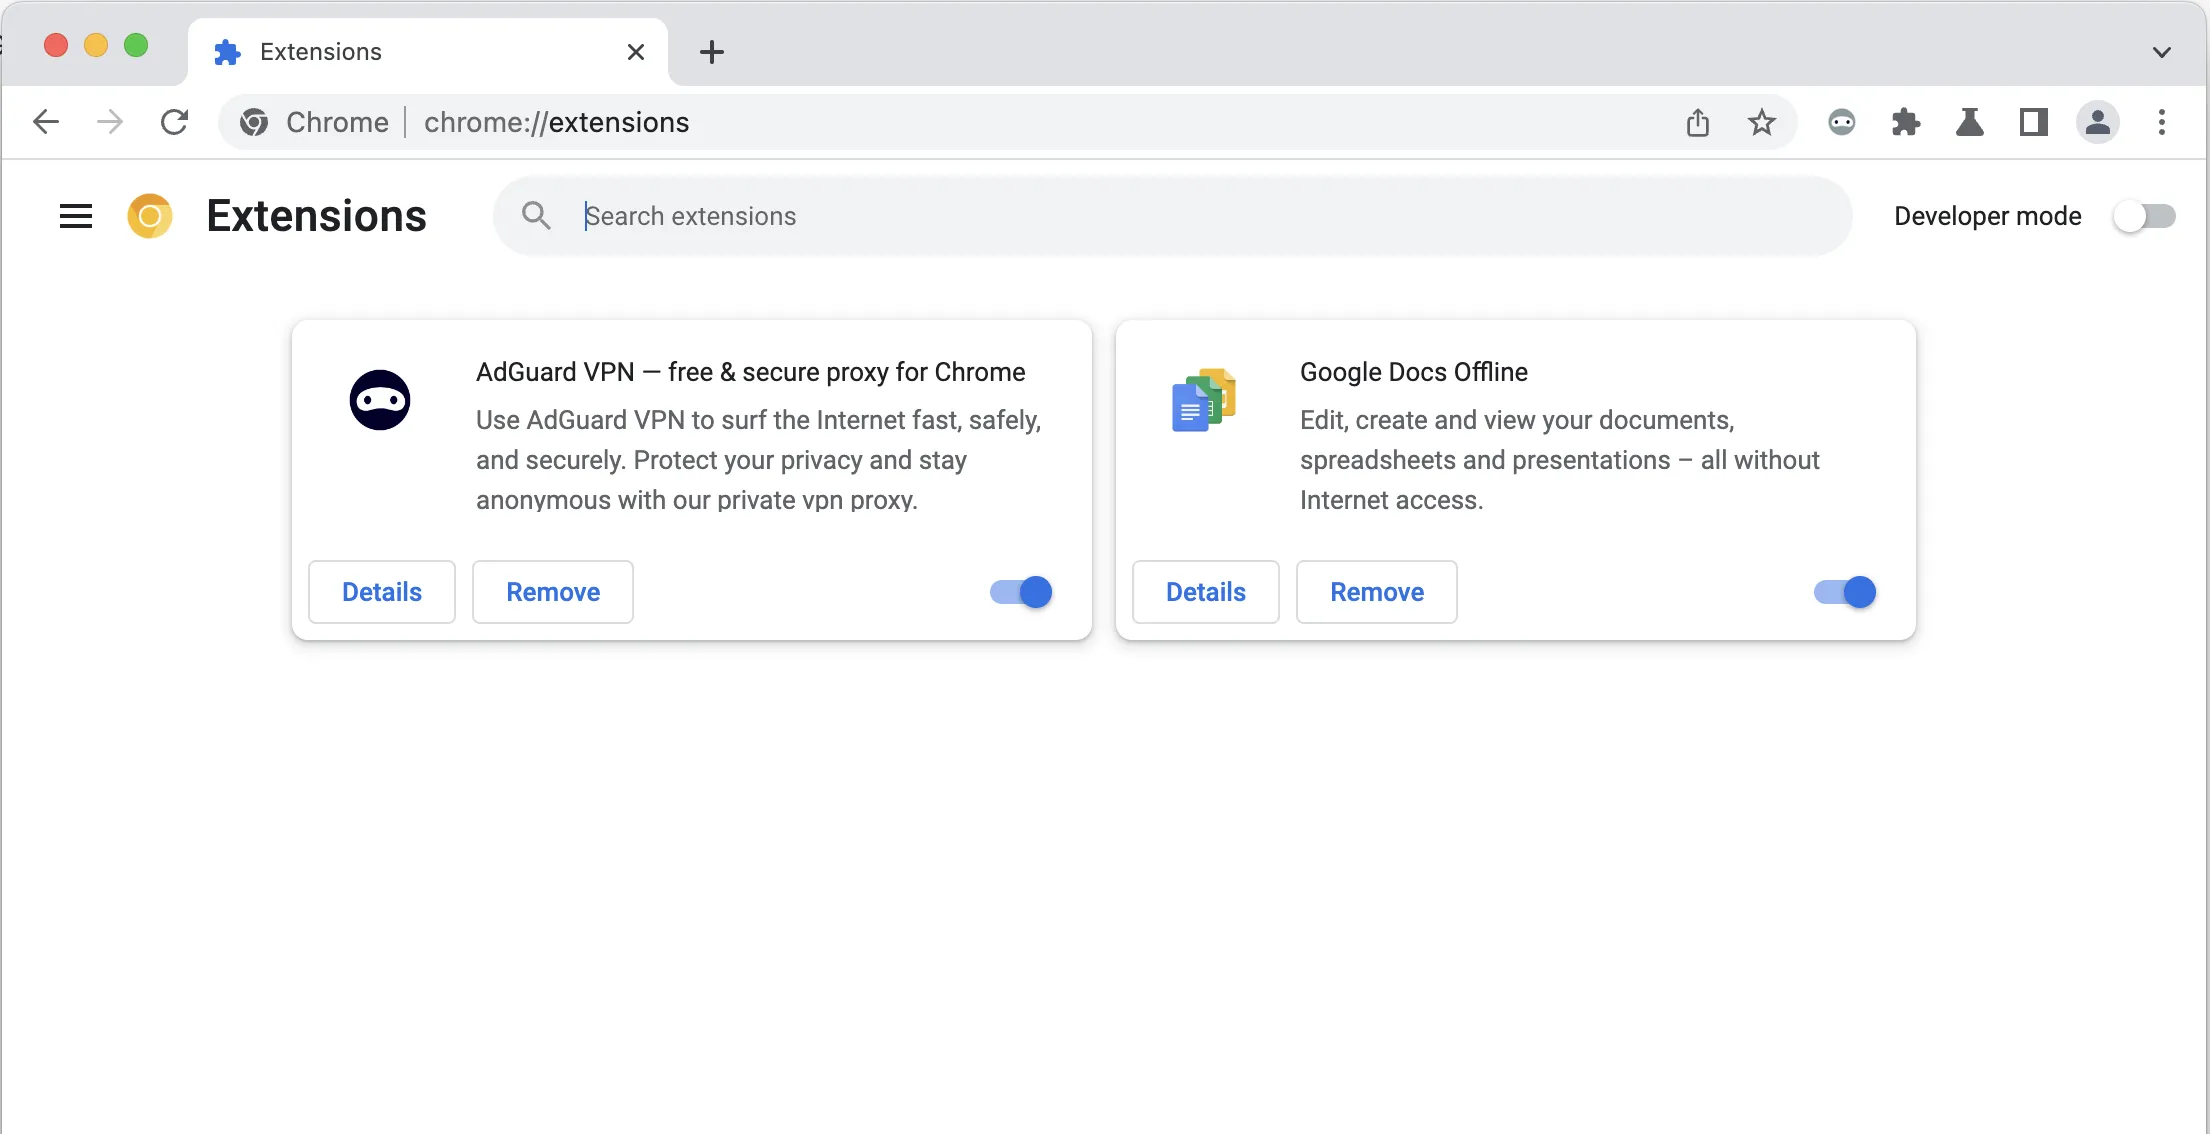Open Details for Google Docs Offline

coord(1206,592)
